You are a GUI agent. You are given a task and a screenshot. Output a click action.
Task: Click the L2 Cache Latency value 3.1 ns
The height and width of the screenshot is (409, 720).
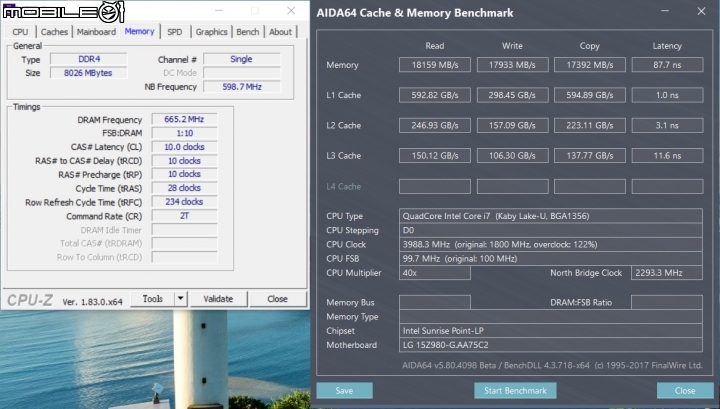point(667,125)
